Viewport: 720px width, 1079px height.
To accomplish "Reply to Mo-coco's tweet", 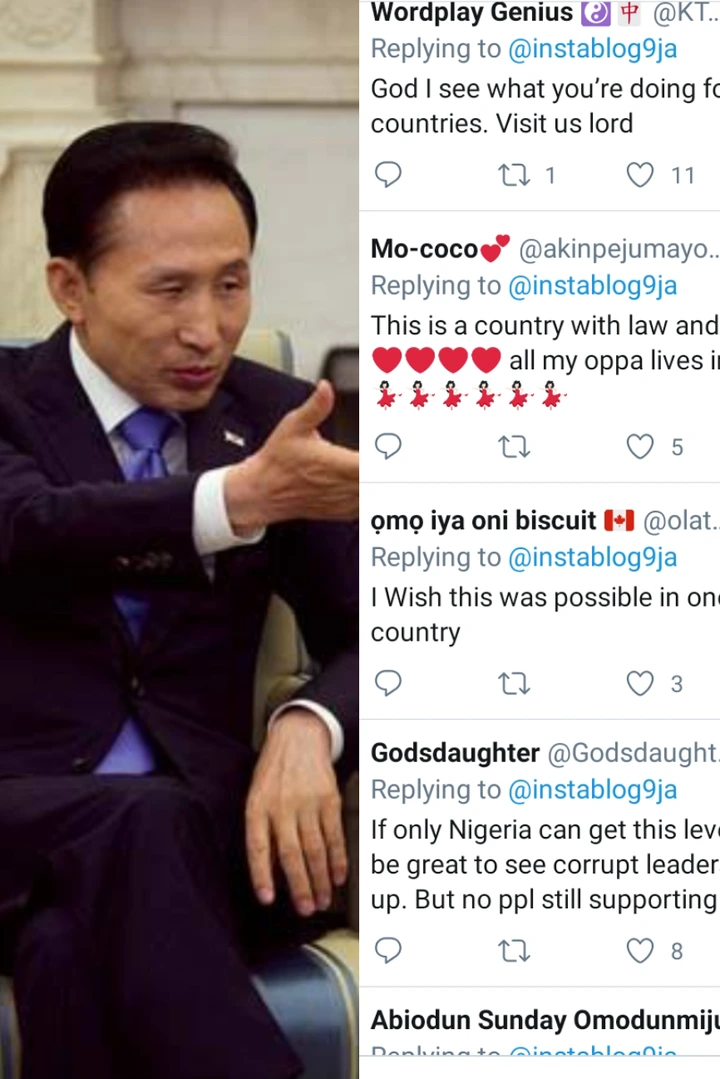I will click(388, 446).
